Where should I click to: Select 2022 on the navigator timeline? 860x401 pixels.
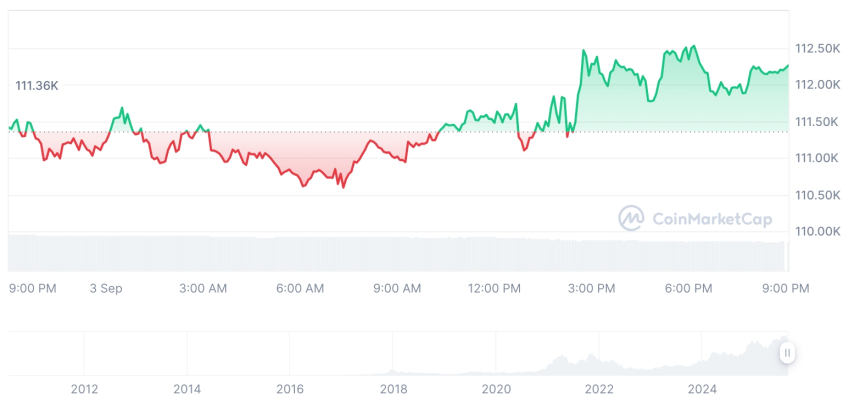(x=599, y=388)
